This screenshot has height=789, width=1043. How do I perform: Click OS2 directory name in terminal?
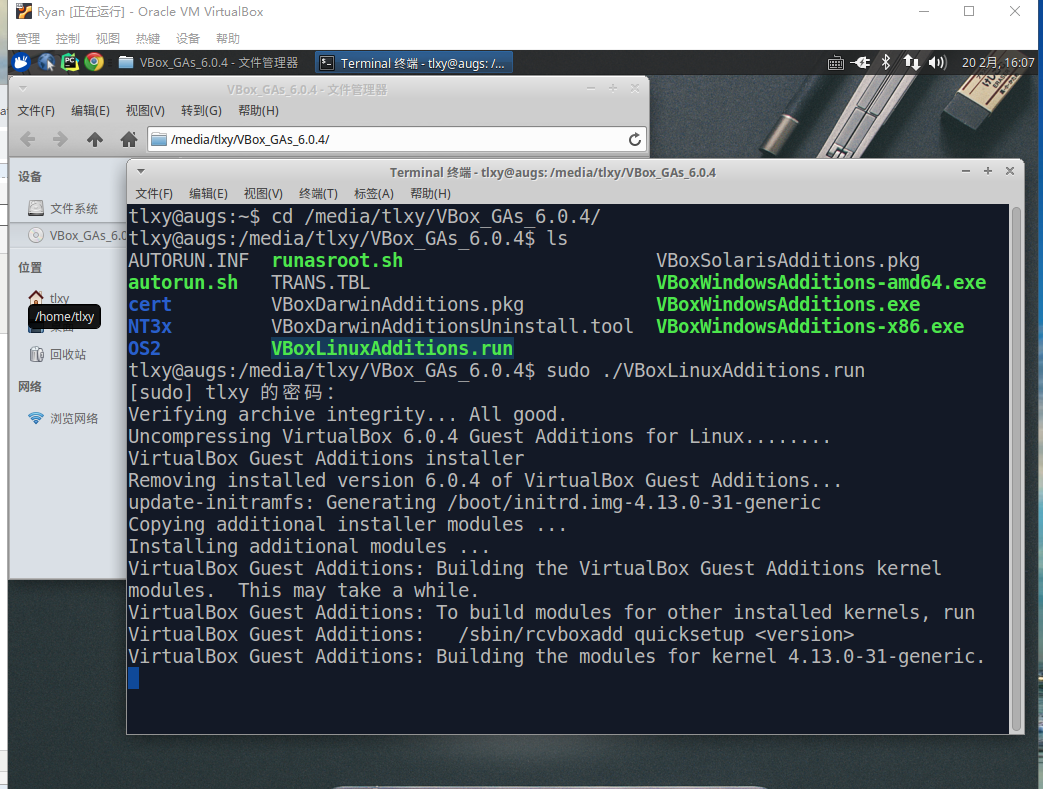(x=144, y=348)
